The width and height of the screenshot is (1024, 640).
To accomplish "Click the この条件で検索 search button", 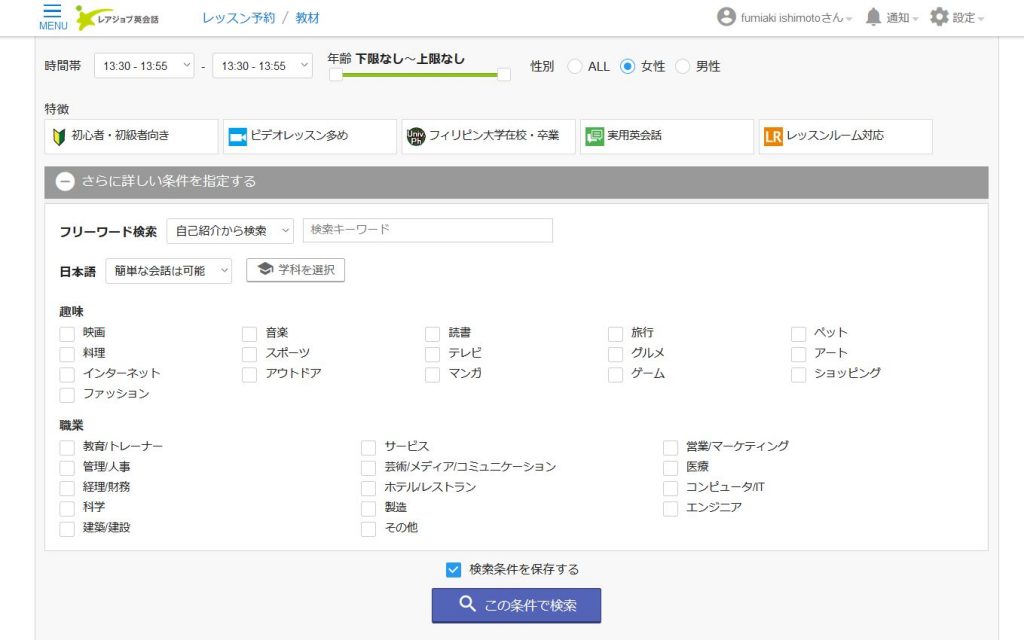I will [516, 605].
